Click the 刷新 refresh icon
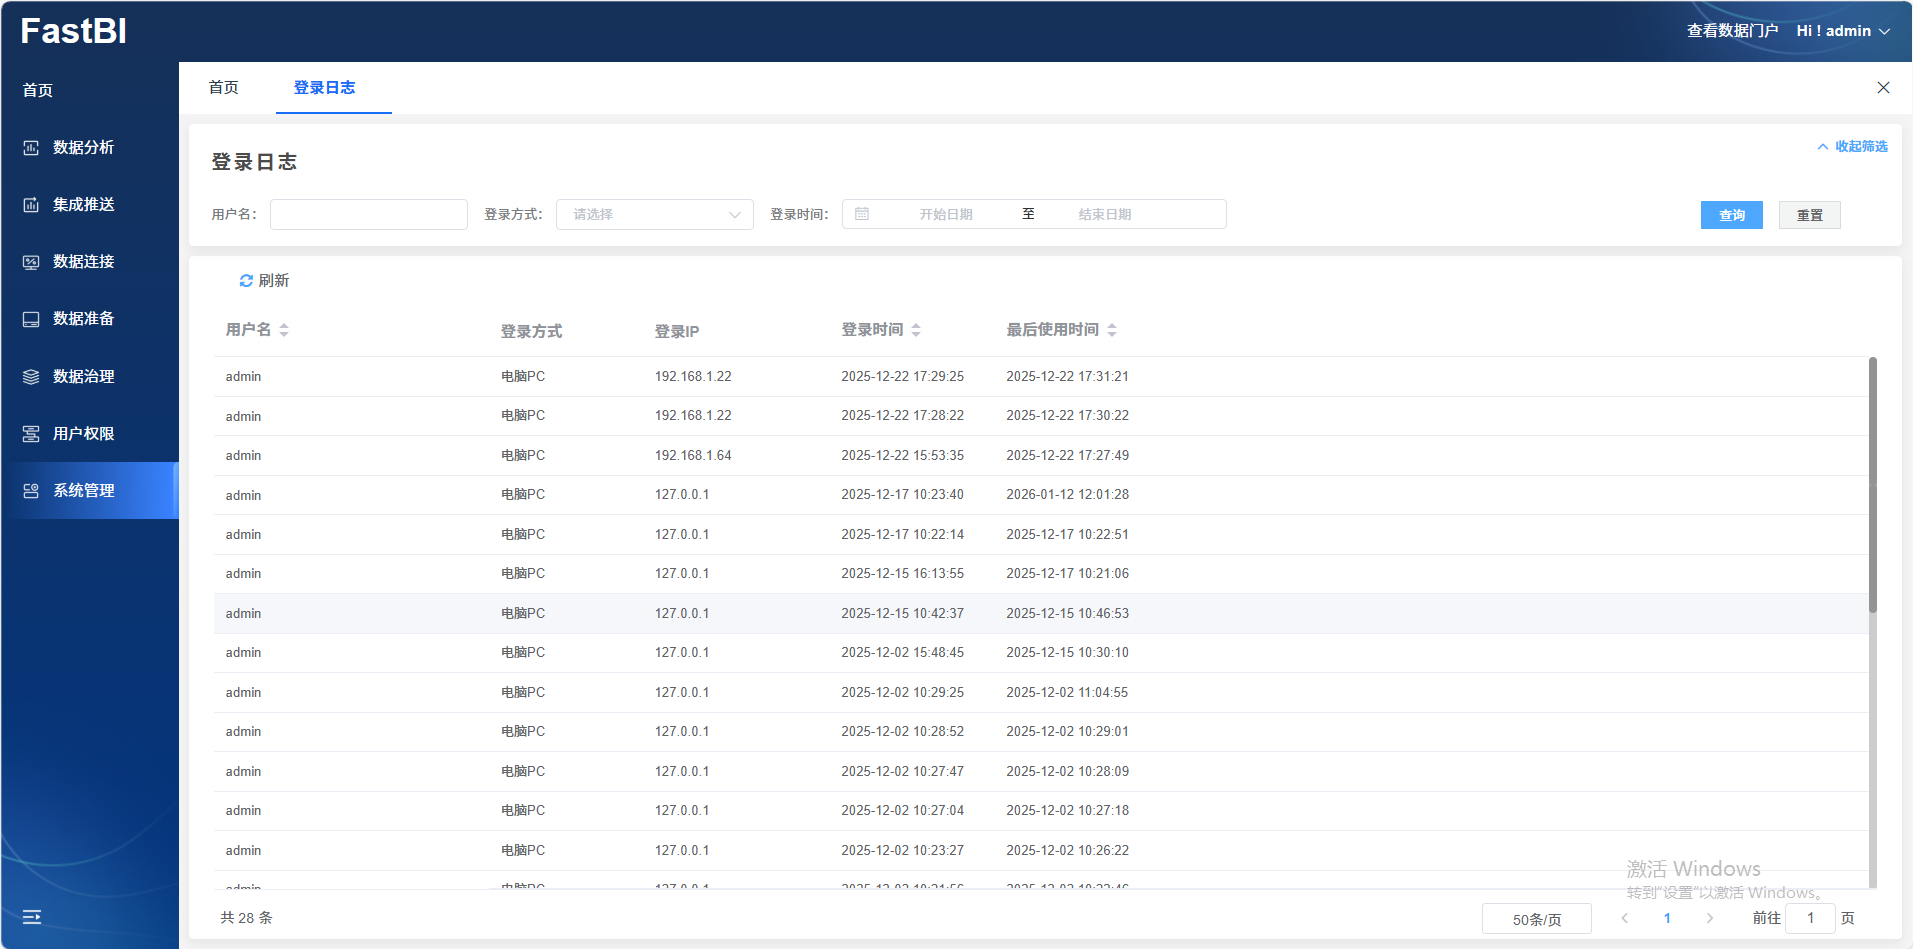 coord(246,281)
